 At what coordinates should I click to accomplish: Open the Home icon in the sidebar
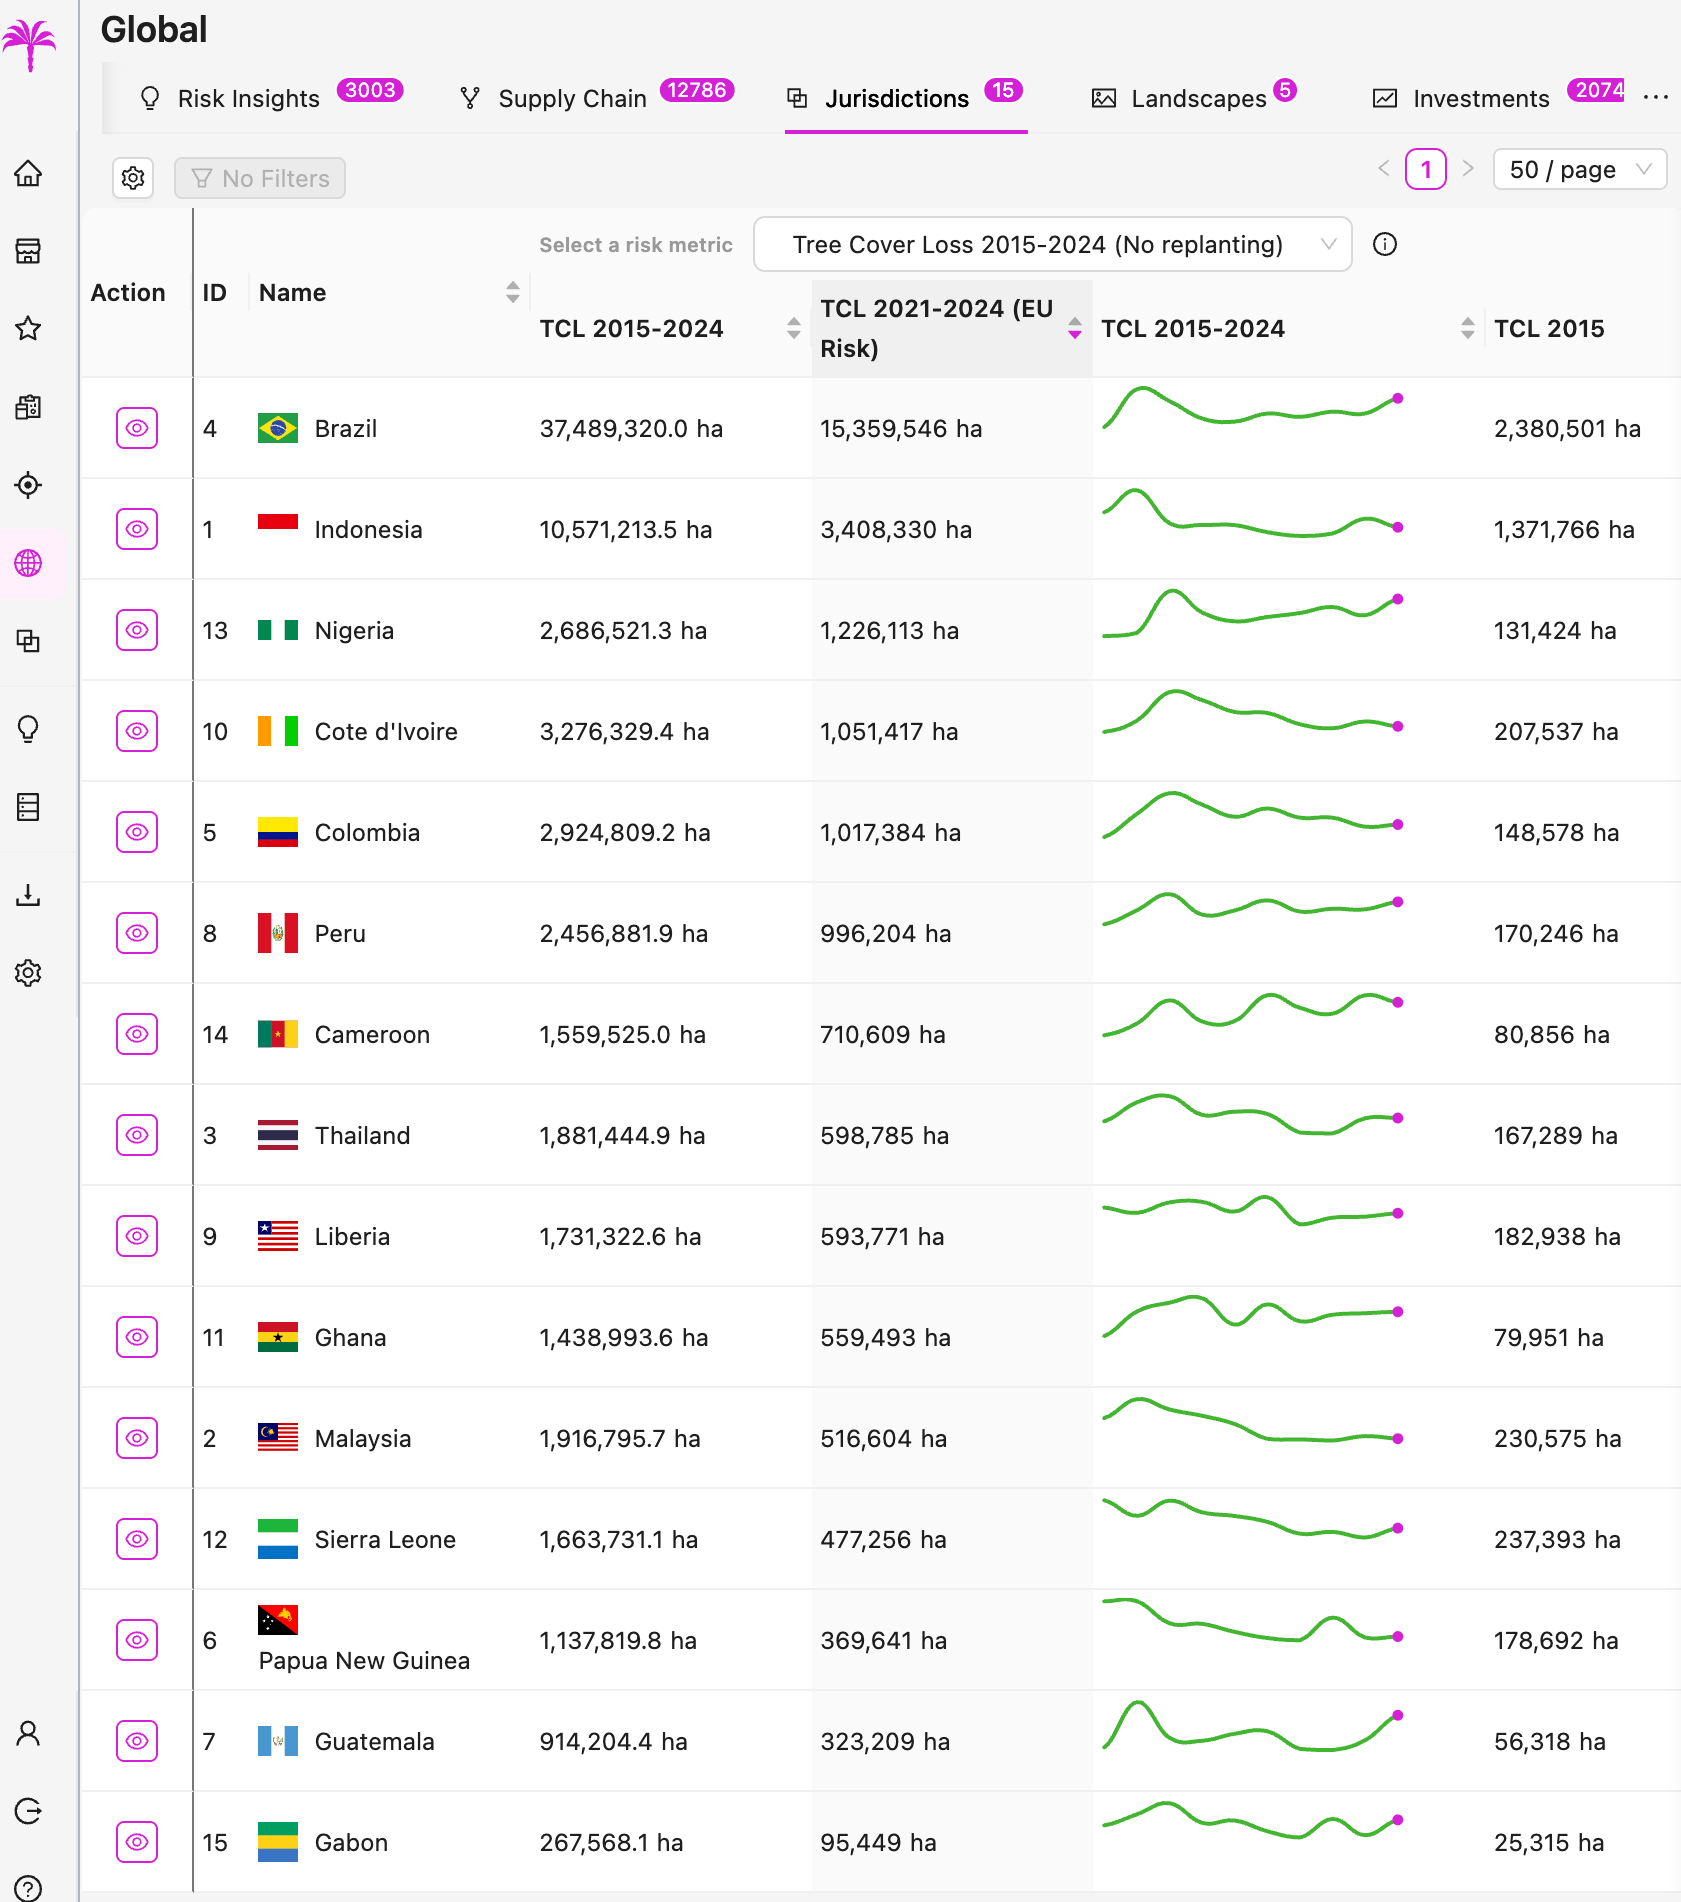pyautogui.click(x=29, y=173)
